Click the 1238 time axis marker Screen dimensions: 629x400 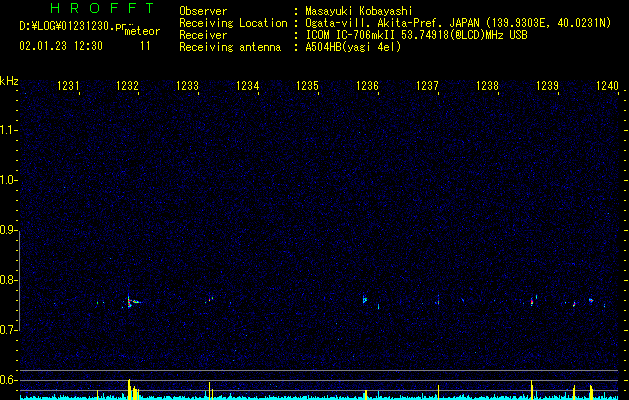(487, 86)
